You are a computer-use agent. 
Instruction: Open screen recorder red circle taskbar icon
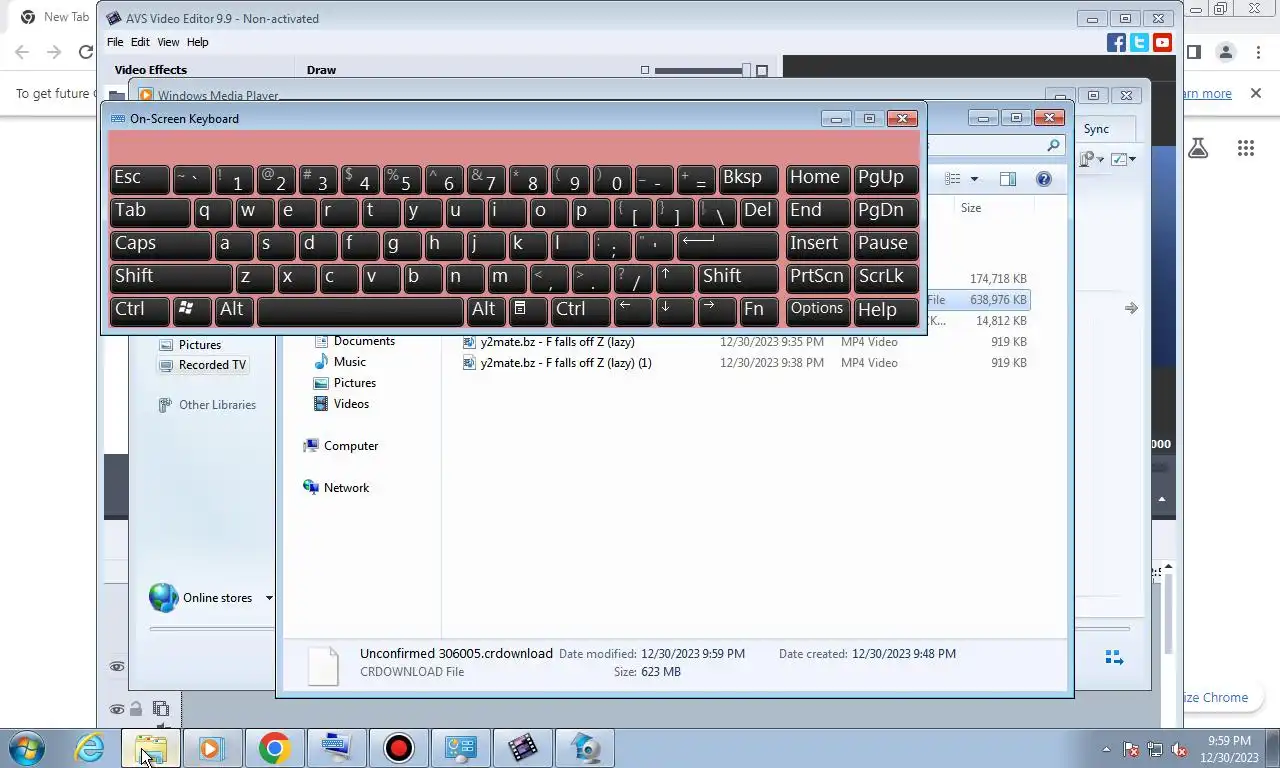398,748
